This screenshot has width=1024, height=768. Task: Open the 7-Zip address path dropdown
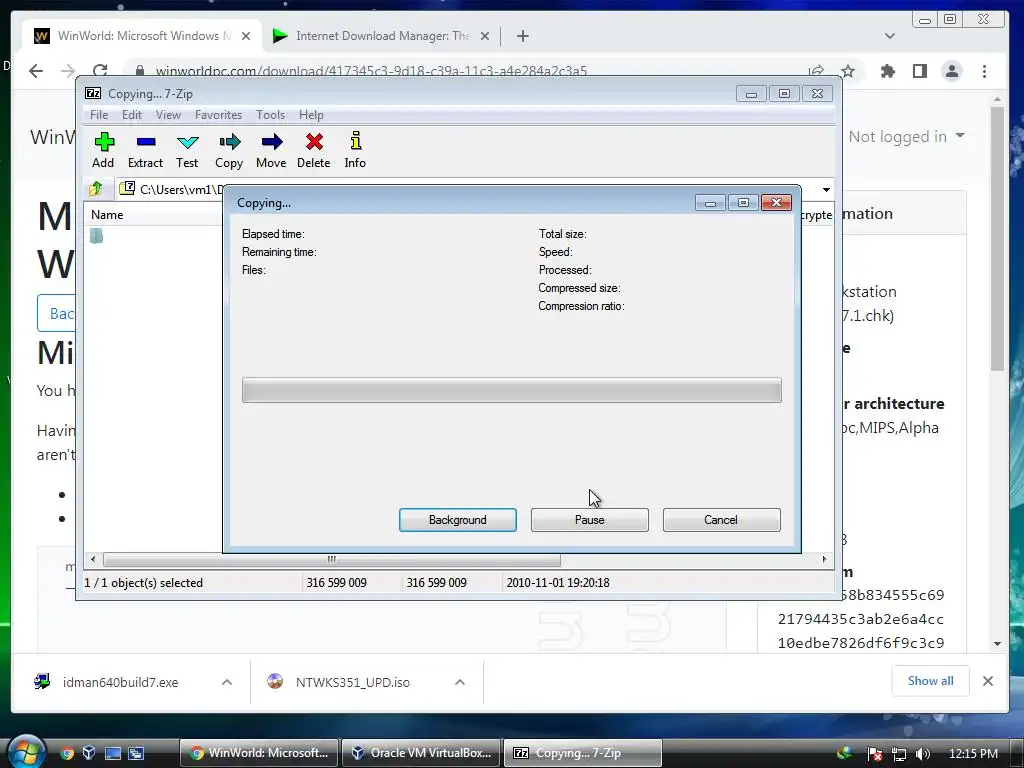[x=826, y=189]
